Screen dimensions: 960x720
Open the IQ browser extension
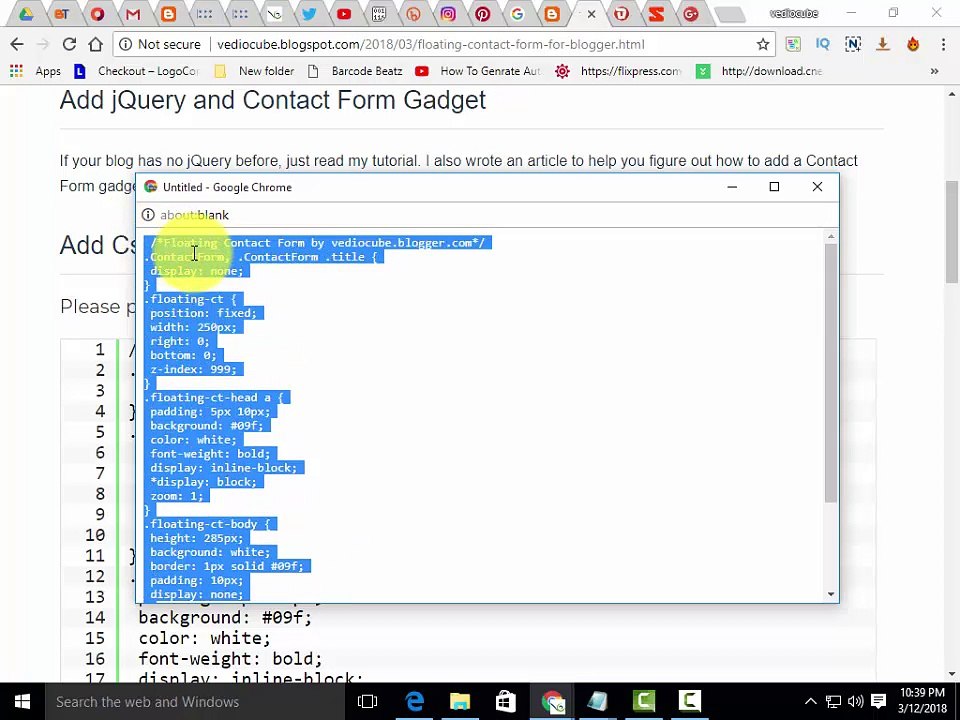coord(823,44)
